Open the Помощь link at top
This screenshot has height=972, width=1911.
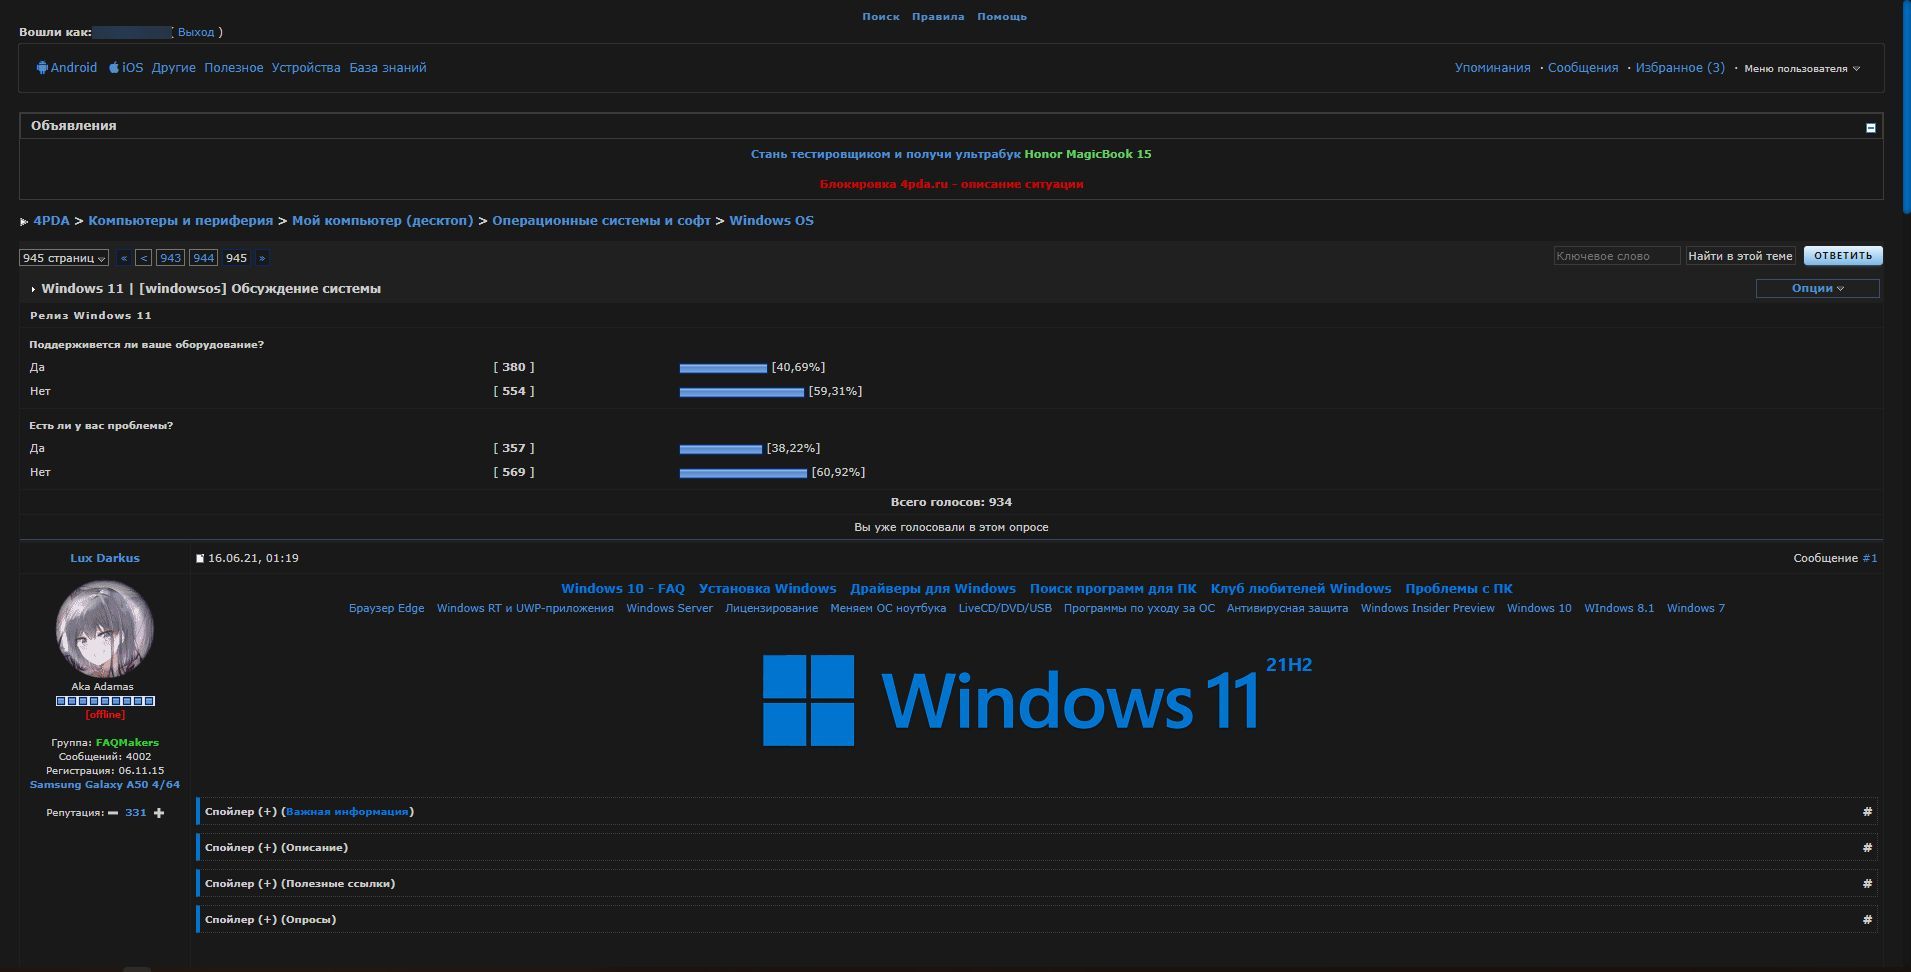click(x=1002, y=17)
